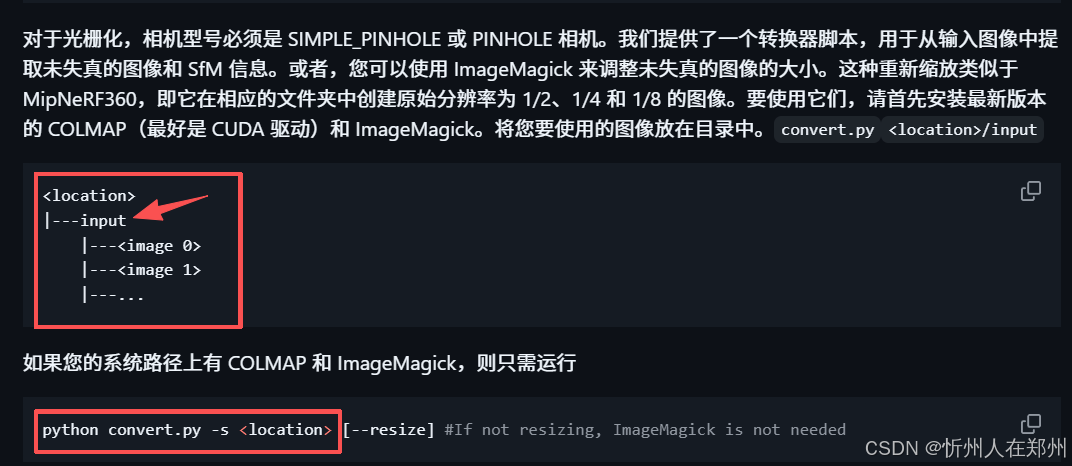The width and height of the screenshot is (1072, 466).
Task: Select the input folder tree line
Action: point(85,221)
